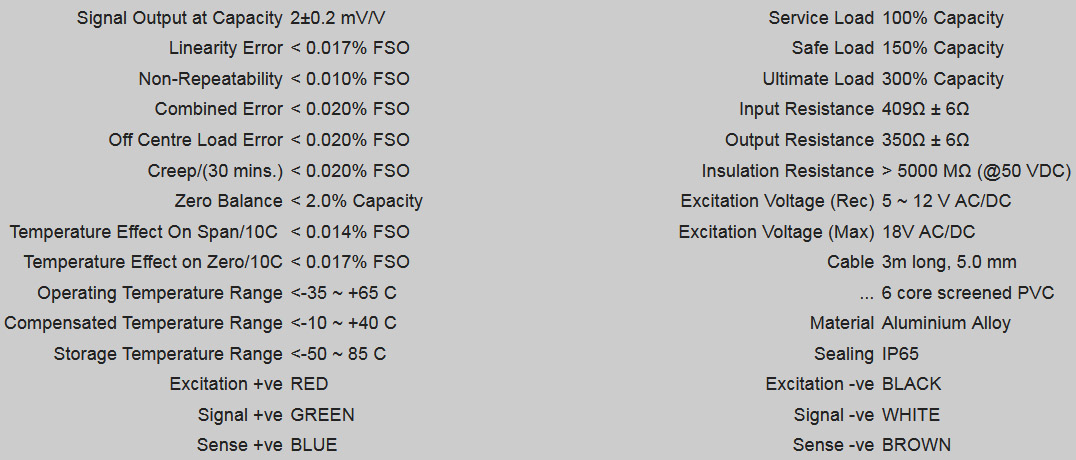Click the Safe Load label

[832, 48]
